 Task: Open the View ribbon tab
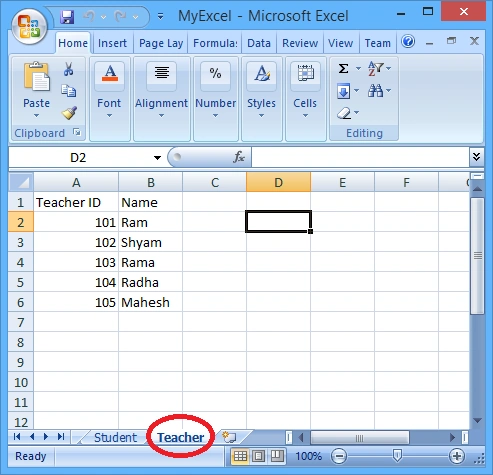(340, 43)
